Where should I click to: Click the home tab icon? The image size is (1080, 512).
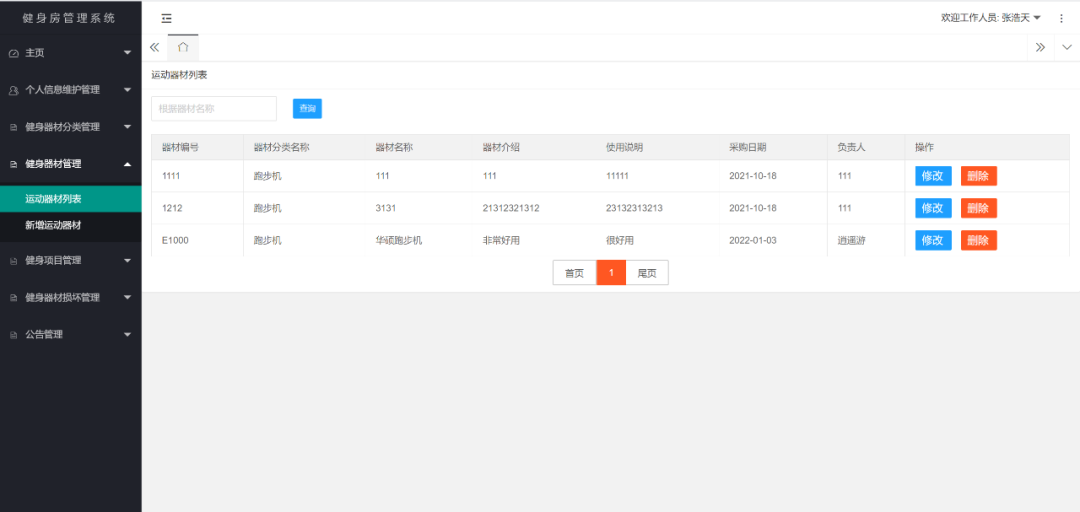pos(182,47)
